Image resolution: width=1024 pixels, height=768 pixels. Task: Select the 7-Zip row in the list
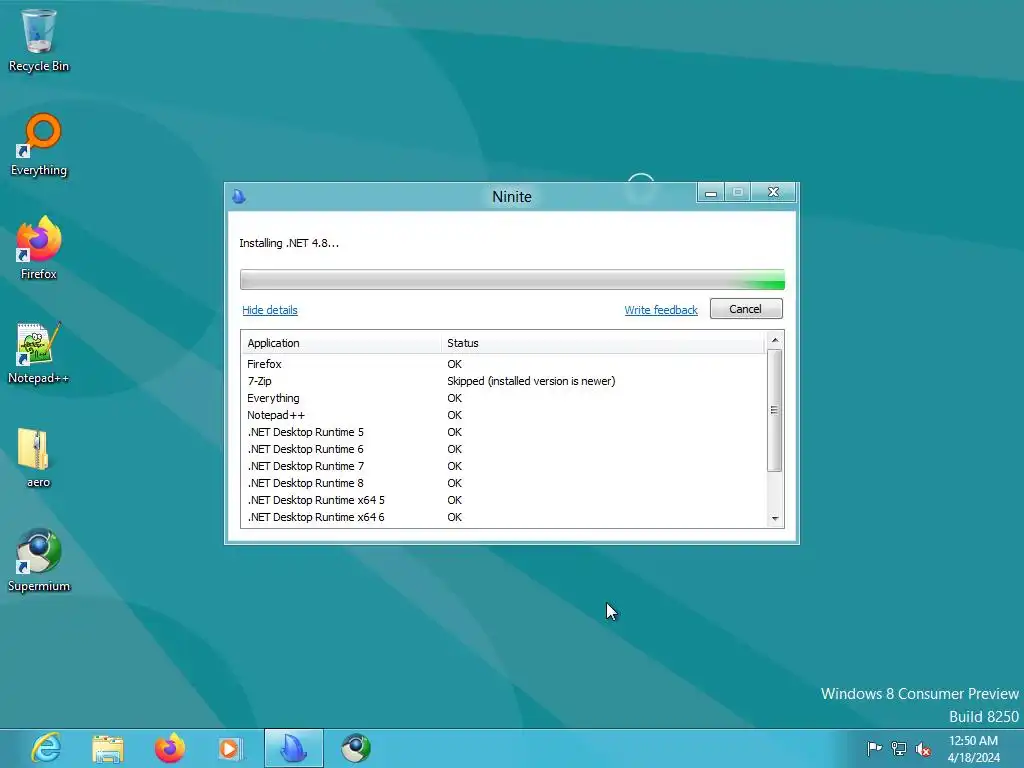coord(504,381)
